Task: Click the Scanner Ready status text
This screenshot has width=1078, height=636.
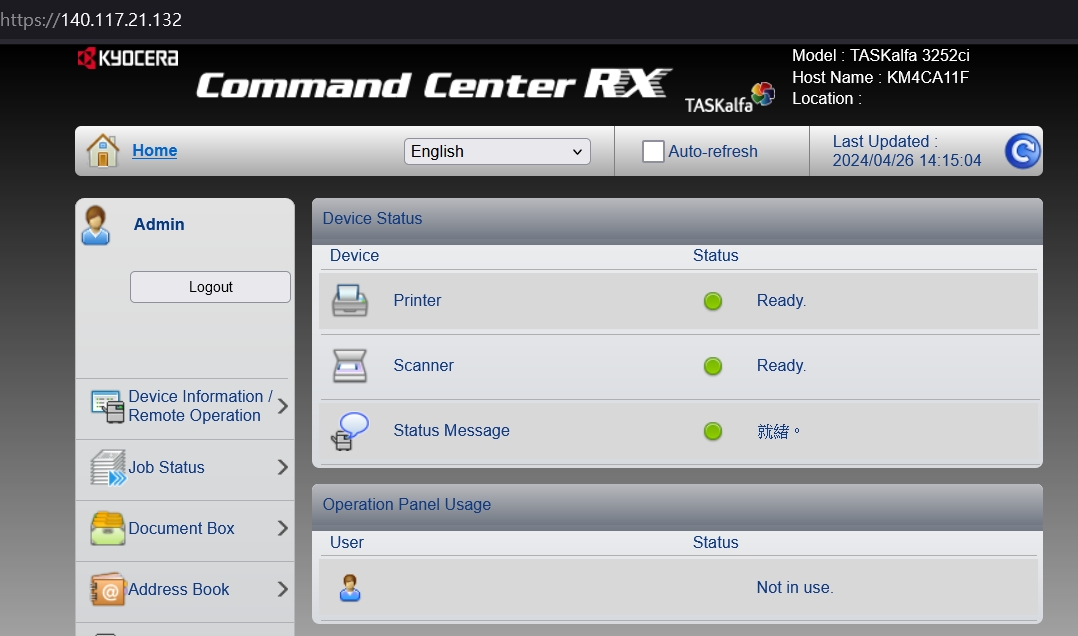Action: coord(781,365)
